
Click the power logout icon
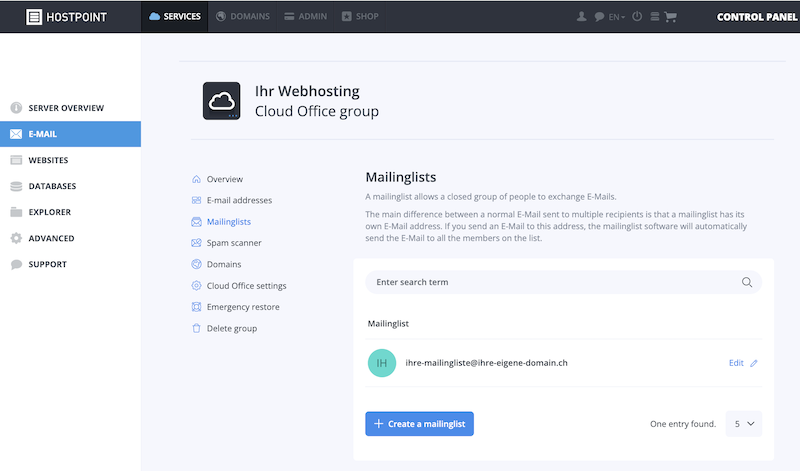coord(637,16)
